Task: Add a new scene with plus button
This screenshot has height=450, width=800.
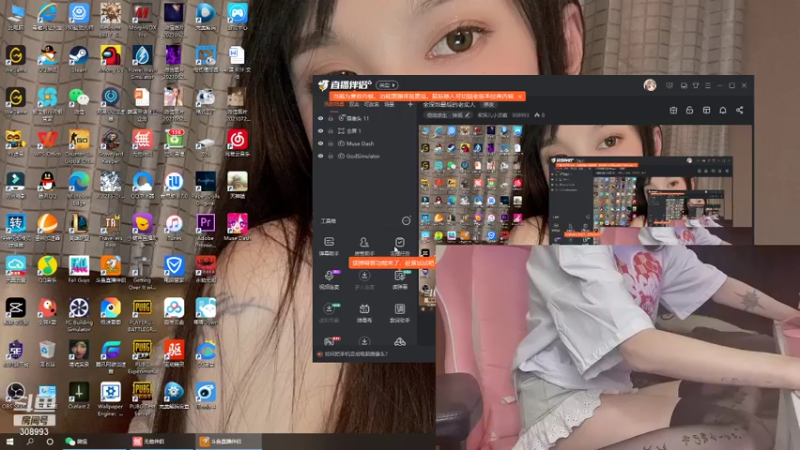Action: pyautogui.click(x=410, y=104)
